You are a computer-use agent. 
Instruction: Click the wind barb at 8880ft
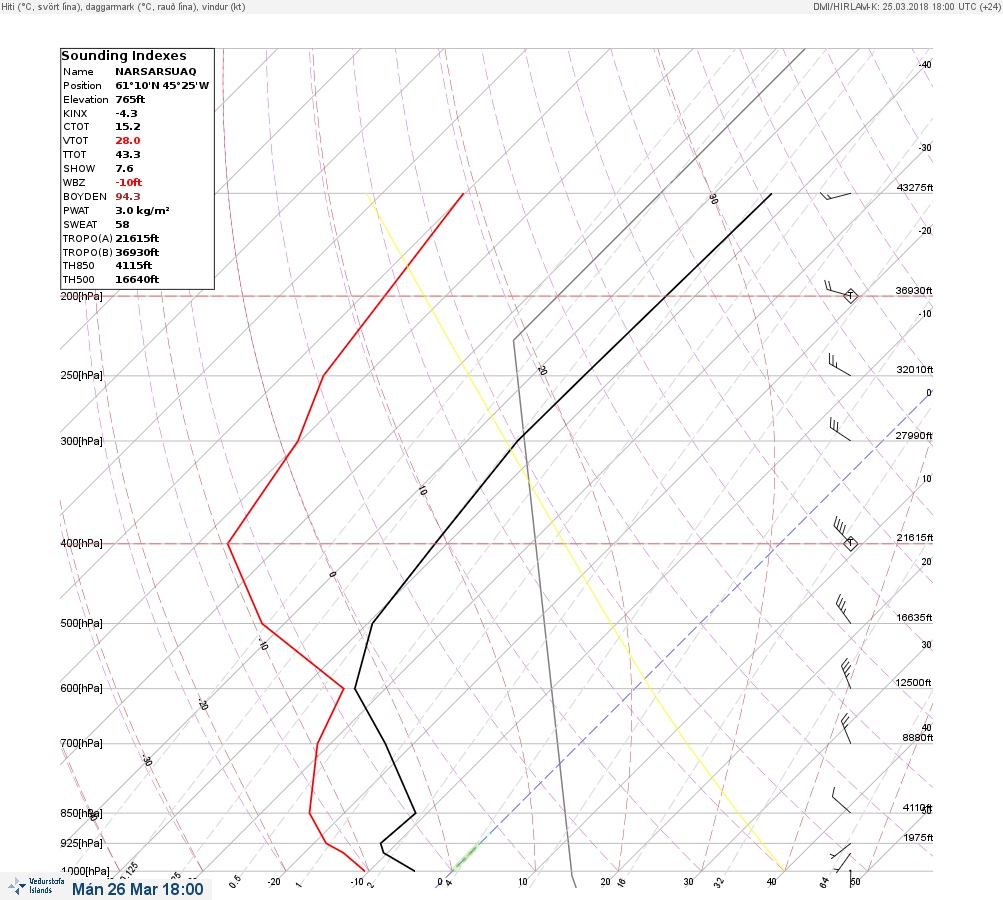click(x=846, y=729)
